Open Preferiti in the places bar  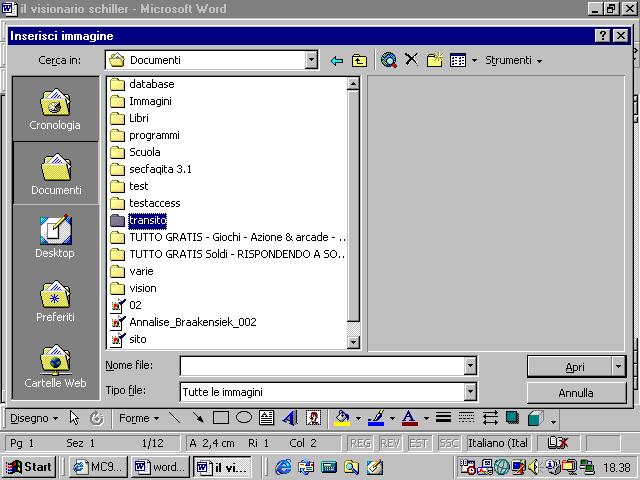pyautogui.click(x=55, y=301)
